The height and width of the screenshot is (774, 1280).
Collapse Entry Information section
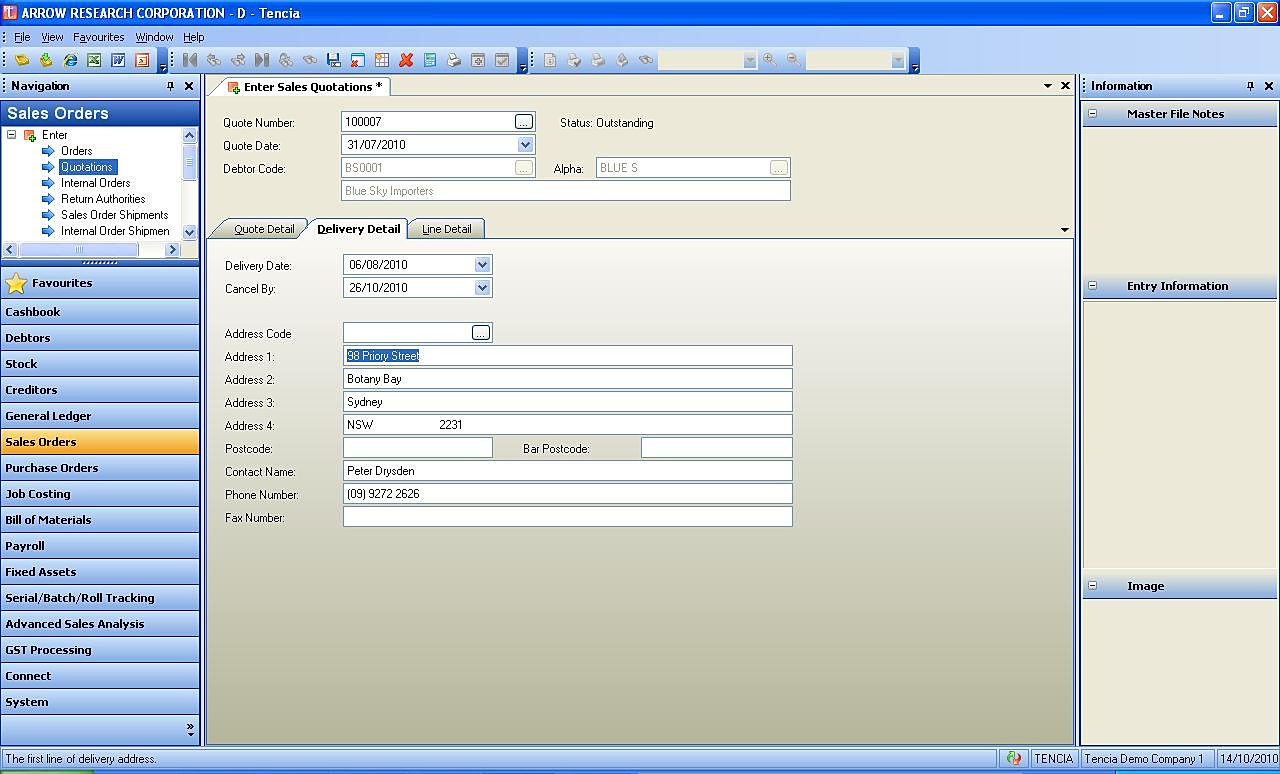coord(1092,286)
